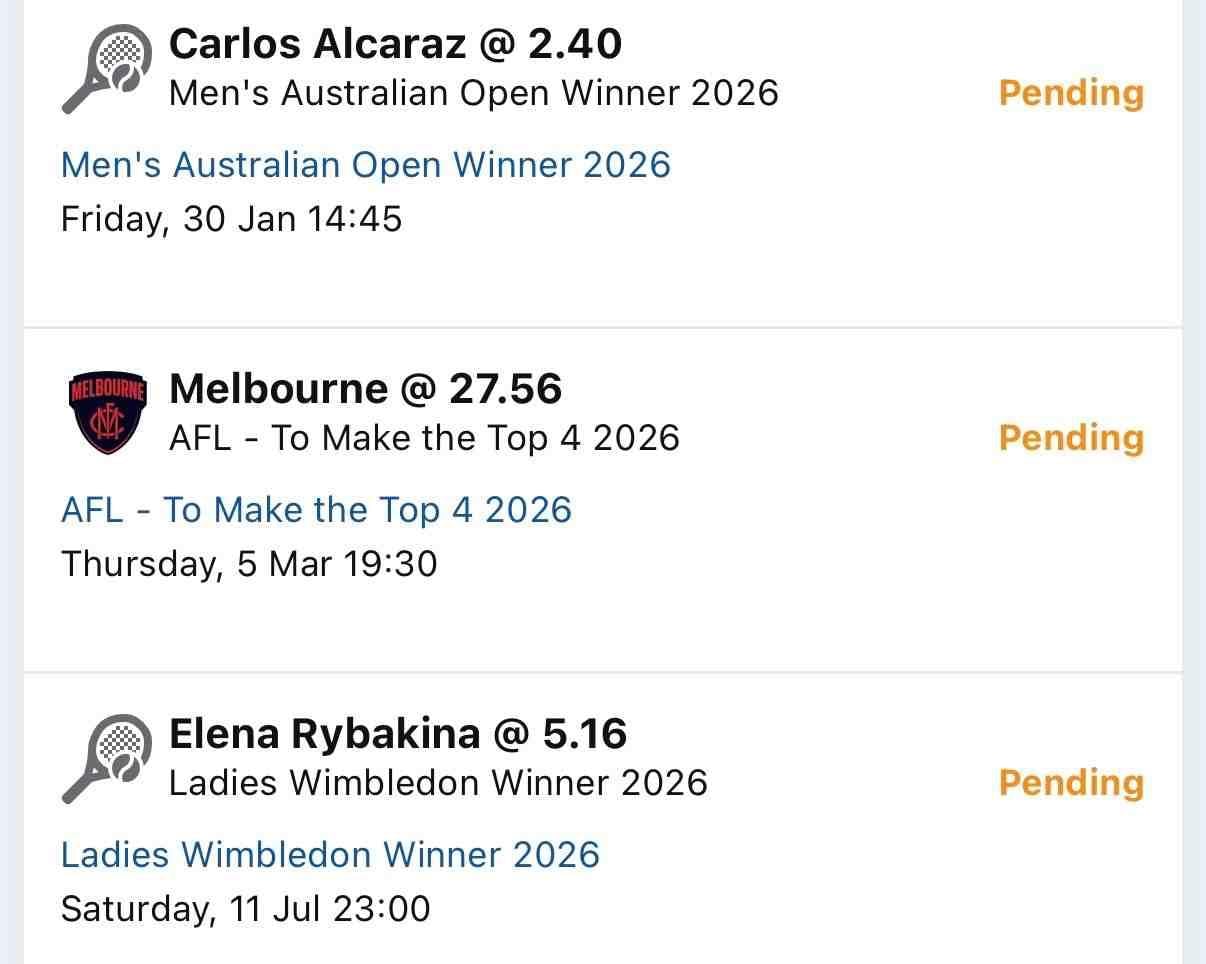1206x964 pixels.
Task: Open the AFL To Make the Top 4 link
Action: [x=316, y=510]
